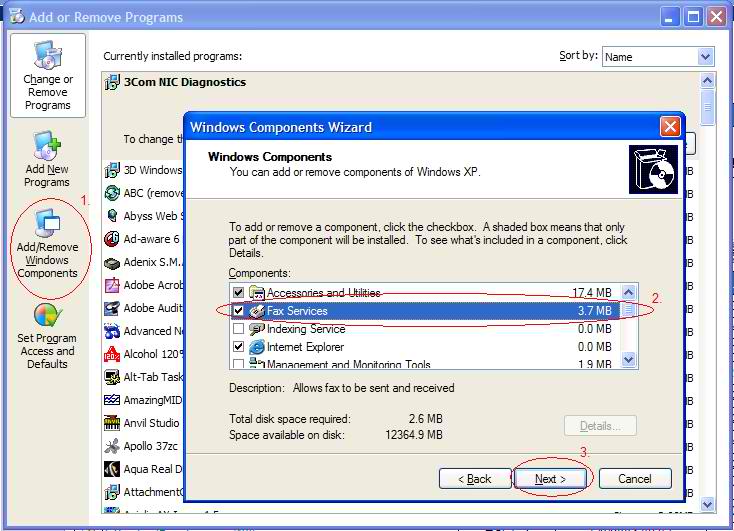
Task: Select the Attachment program icon
Action: click(112, 492)
